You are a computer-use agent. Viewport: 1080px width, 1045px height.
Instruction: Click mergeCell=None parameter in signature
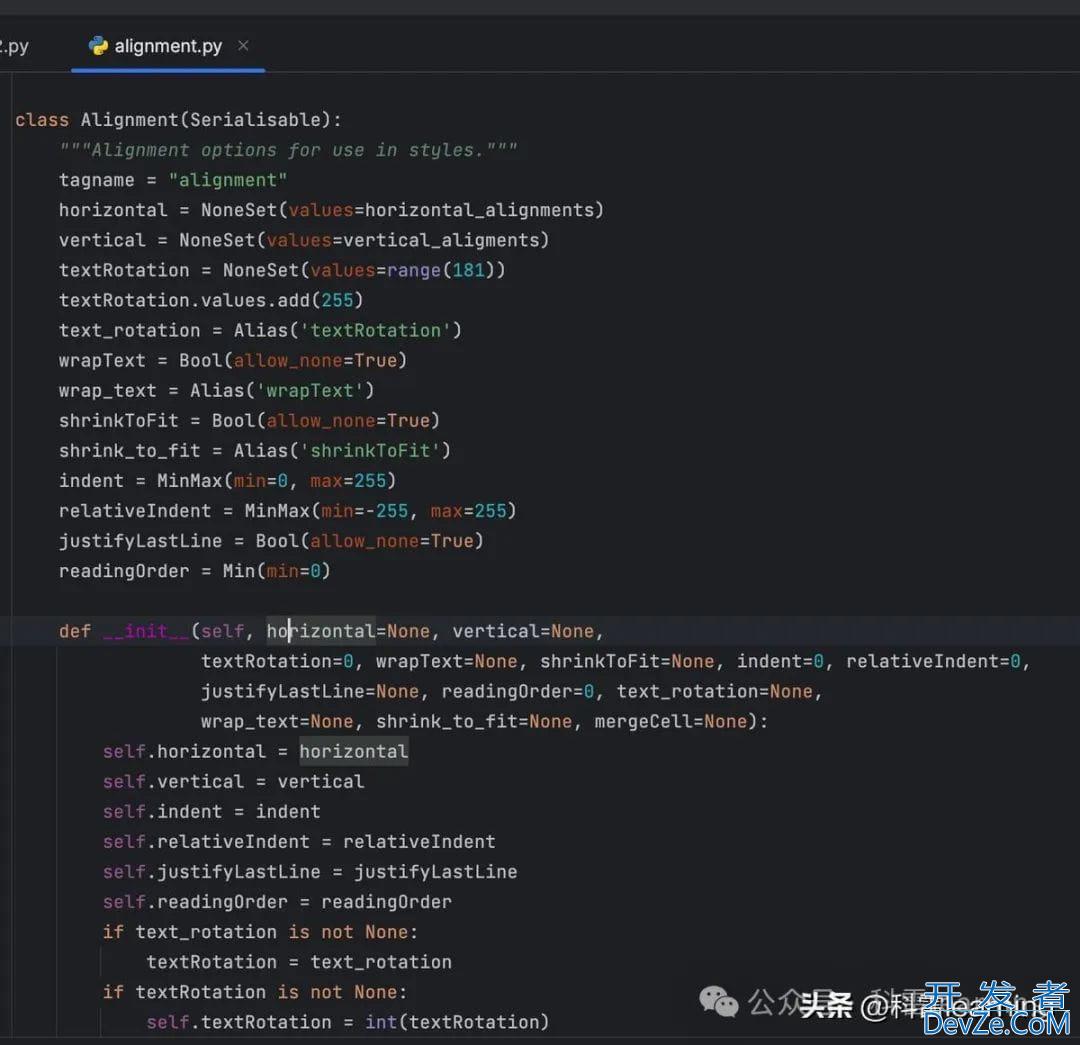coord(671,721)
